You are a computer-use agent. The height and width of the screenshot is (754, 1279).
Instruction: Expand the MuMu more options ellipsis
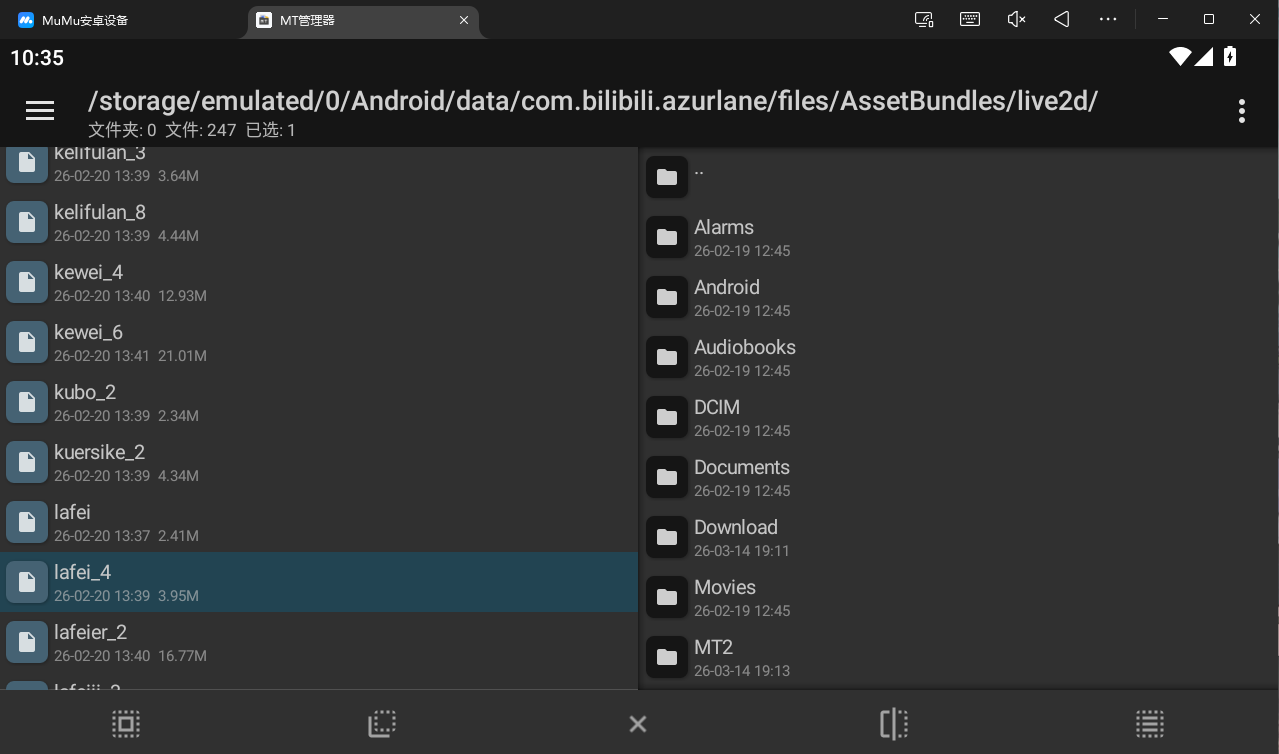click(1107, 19)
